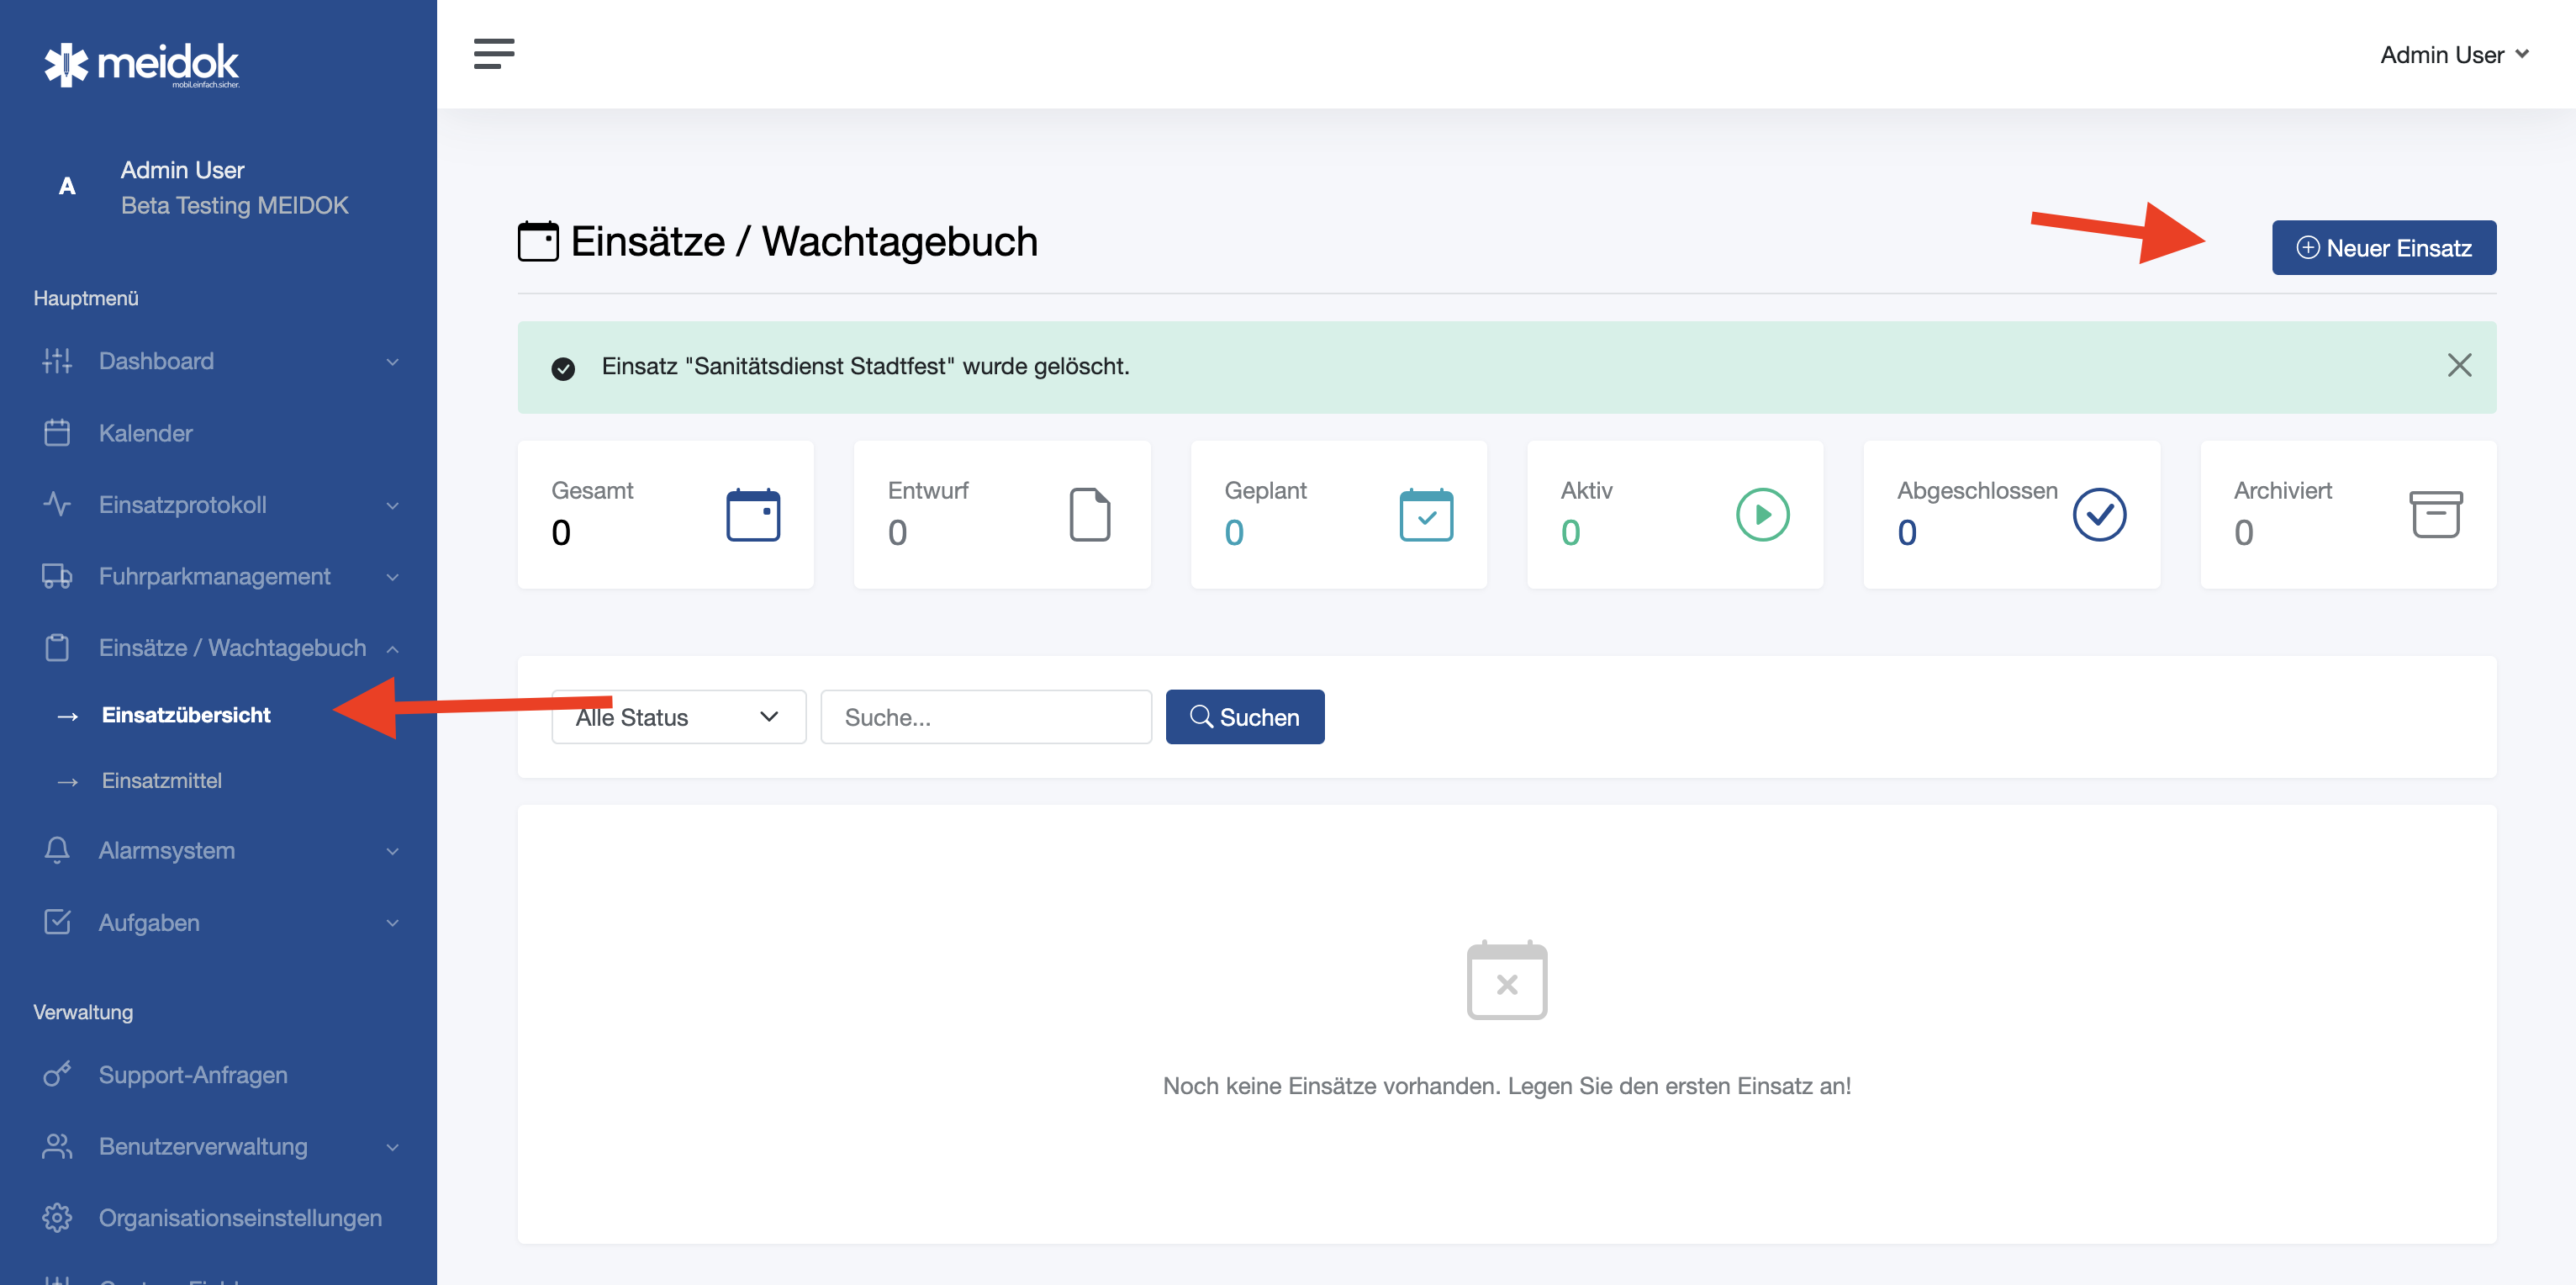Click the Organisationseinstellungen gear icon
The width and height of the screenshot is (2576, 1285).
(57, 1218)
